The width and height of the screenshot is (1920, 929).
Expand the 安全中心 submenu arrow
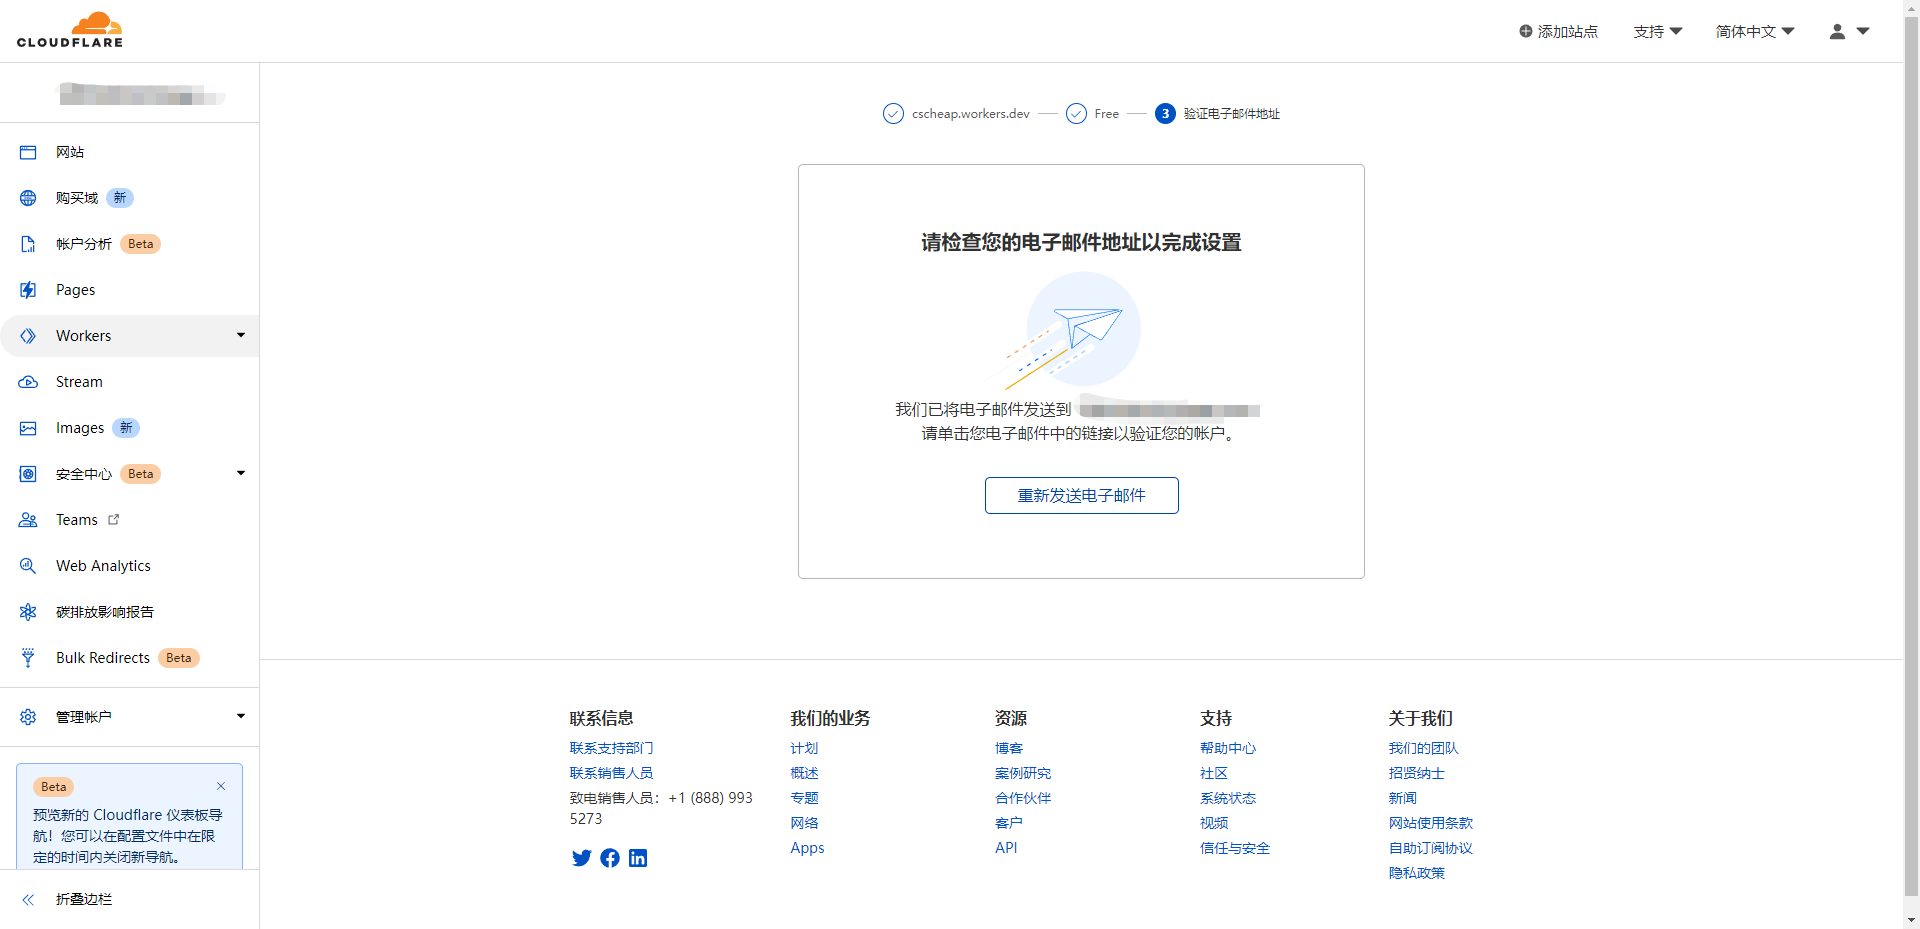(241, 473)
